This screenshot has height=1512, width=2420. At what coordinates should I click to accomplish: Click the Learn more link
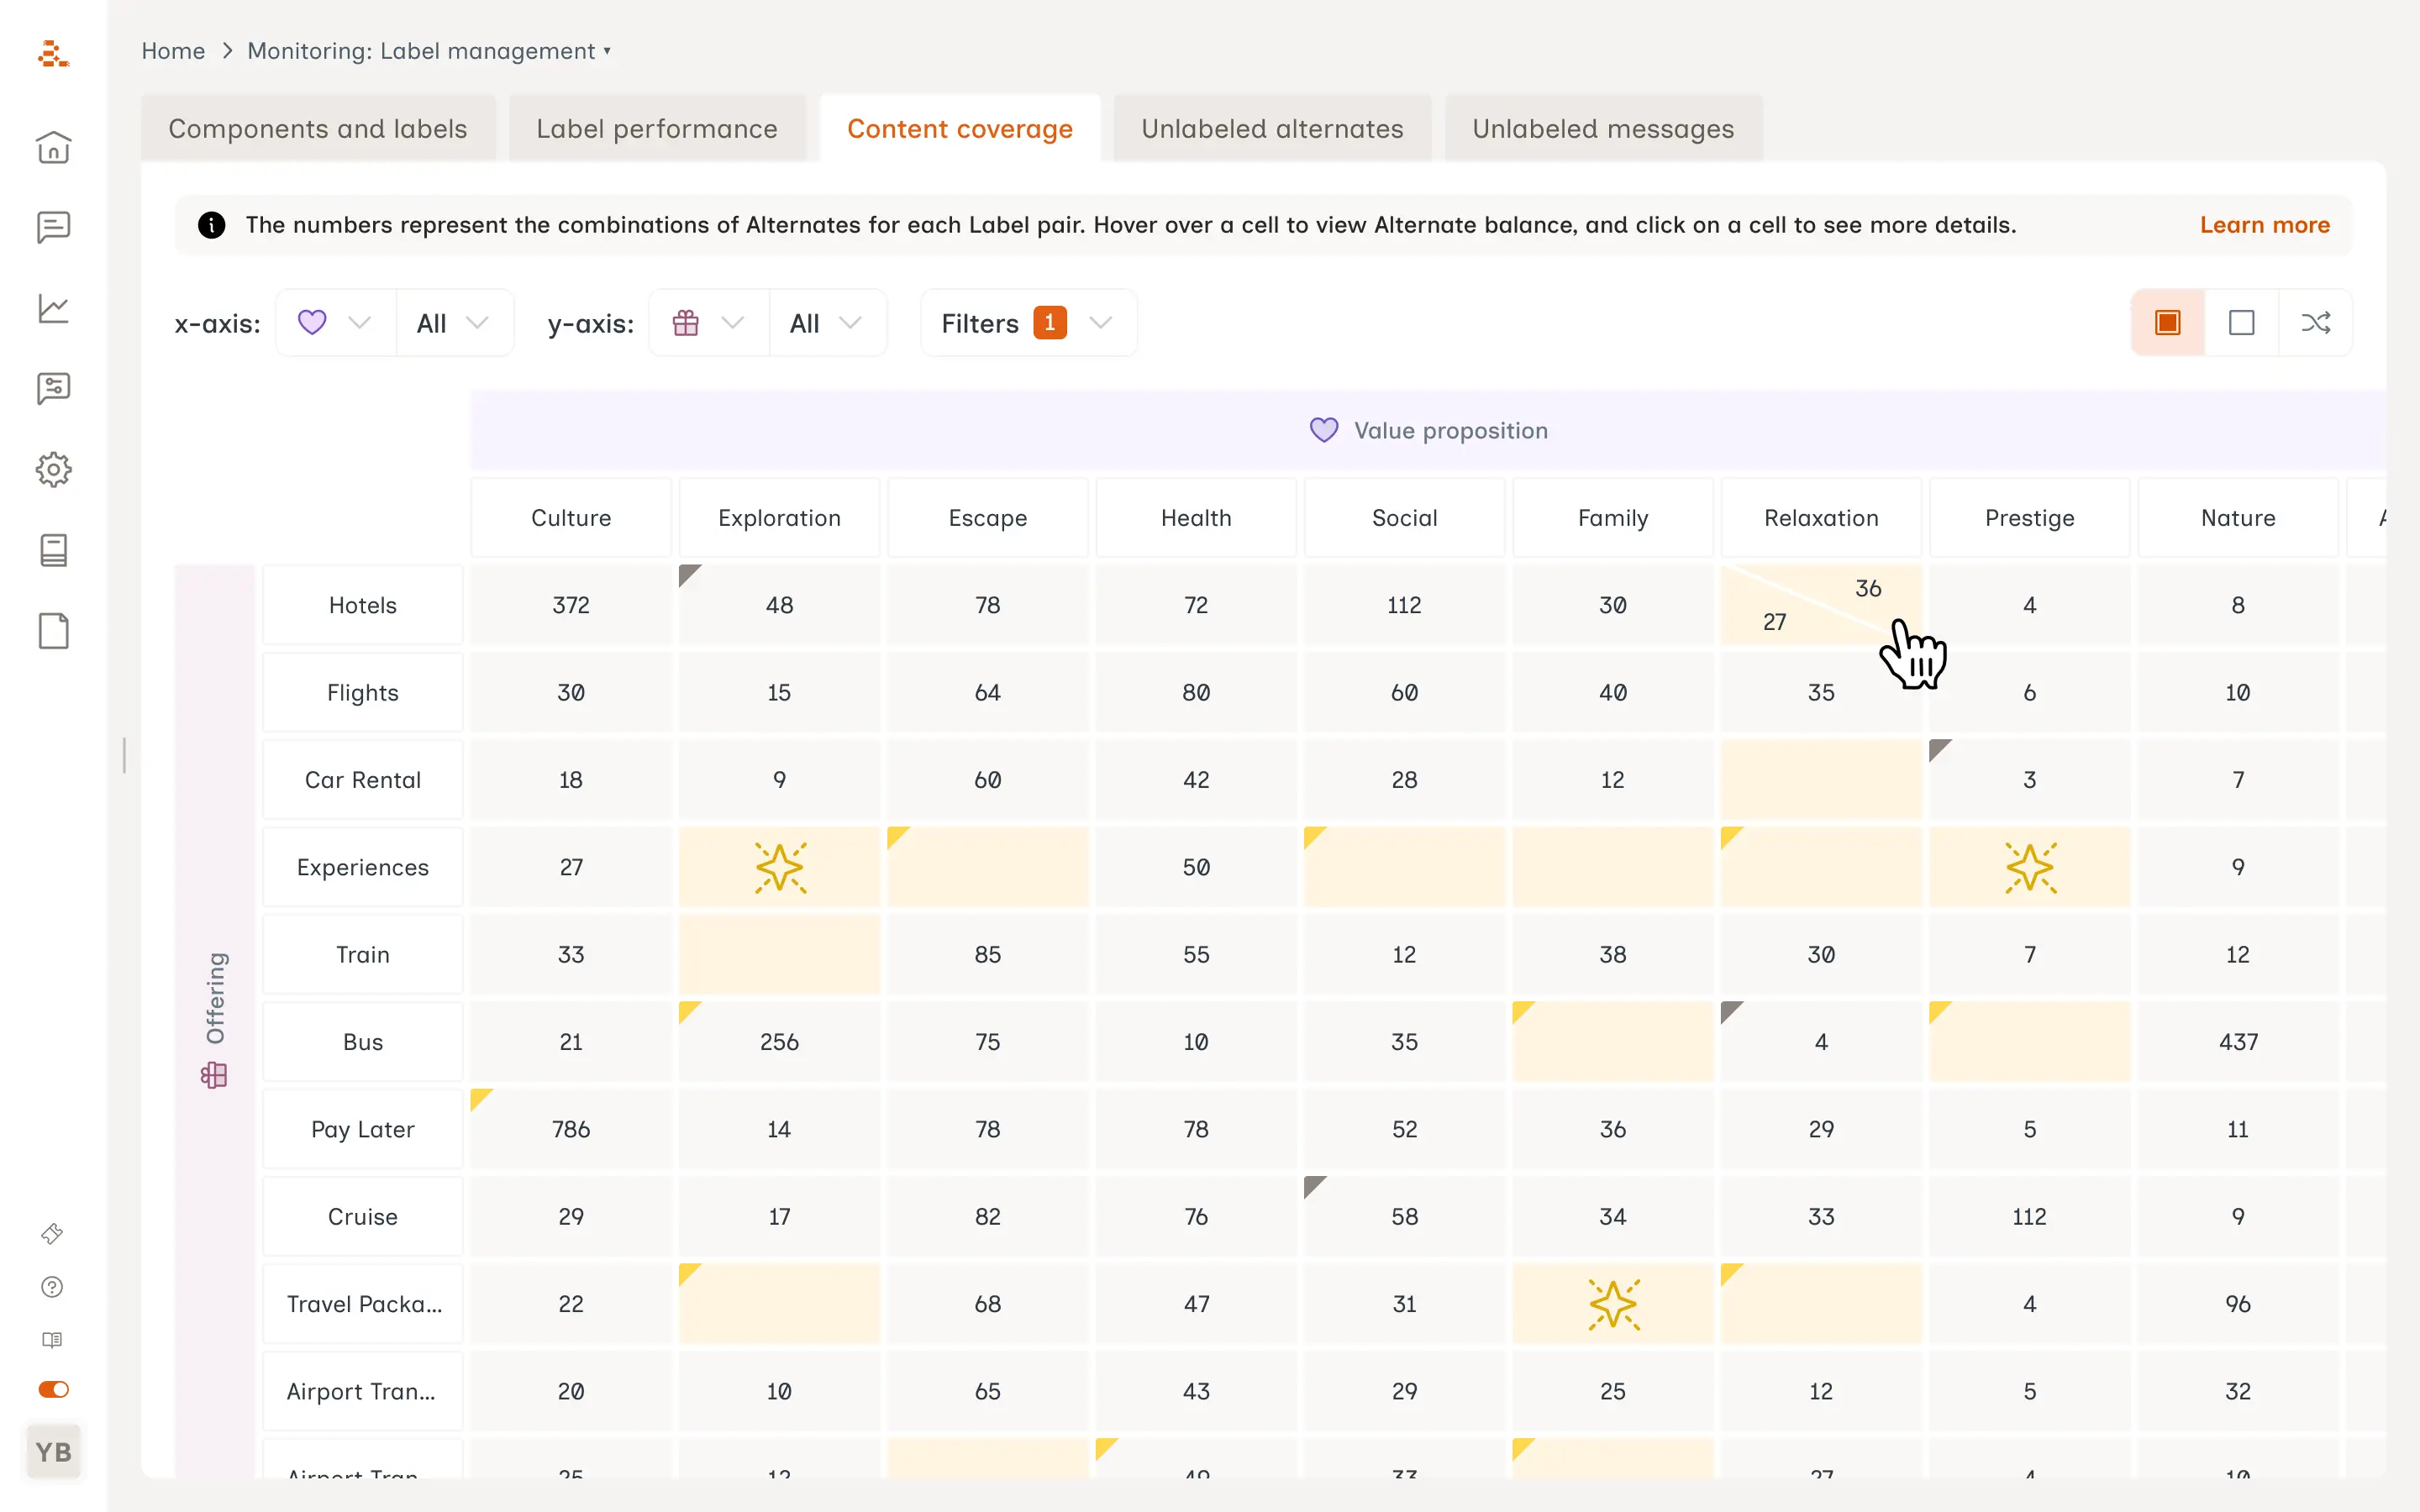pos(2264,225)
